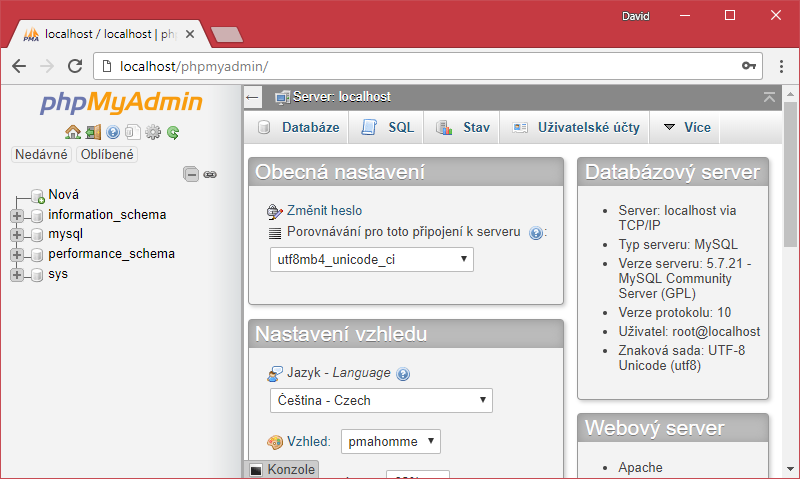Click the Změnit heslo link
The width and height of the screenshot is (800, 479).
click(324, 211)
